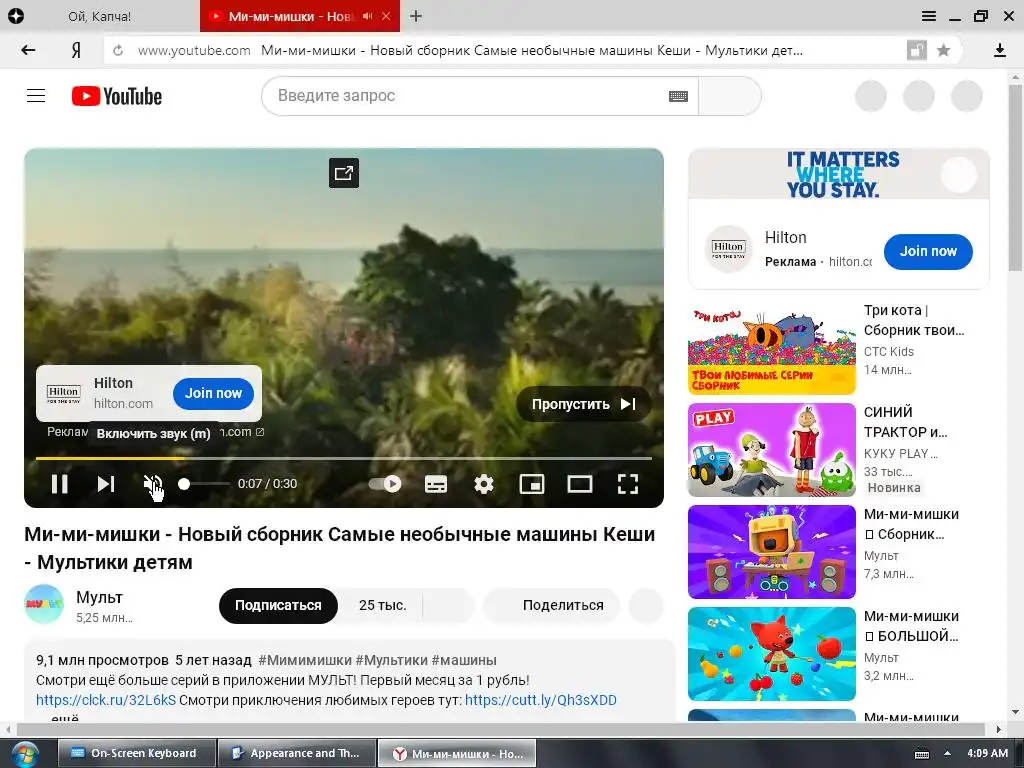
Task: Open video in separate window icon
Action: [344, 173]
